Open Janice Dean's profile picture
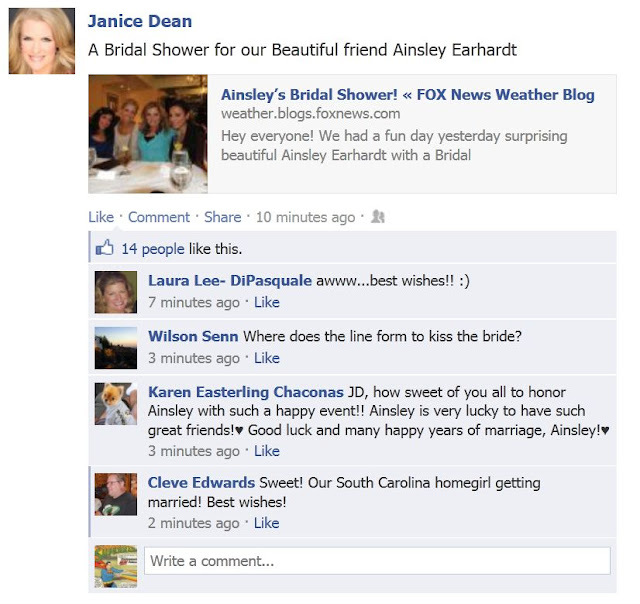 (42, 41)
